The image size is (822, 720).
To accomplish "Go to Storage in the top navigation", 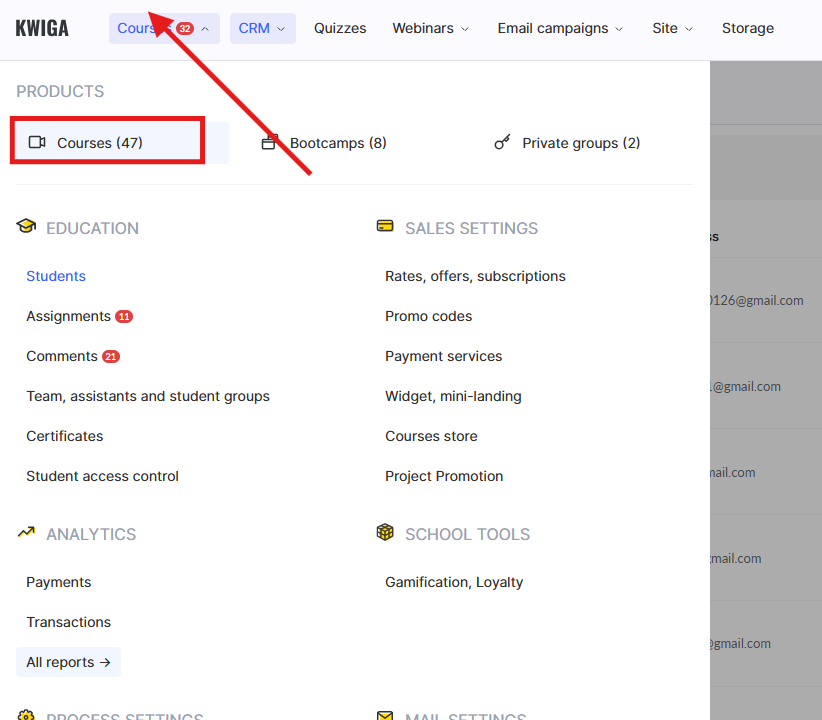I will click(747, 28).
